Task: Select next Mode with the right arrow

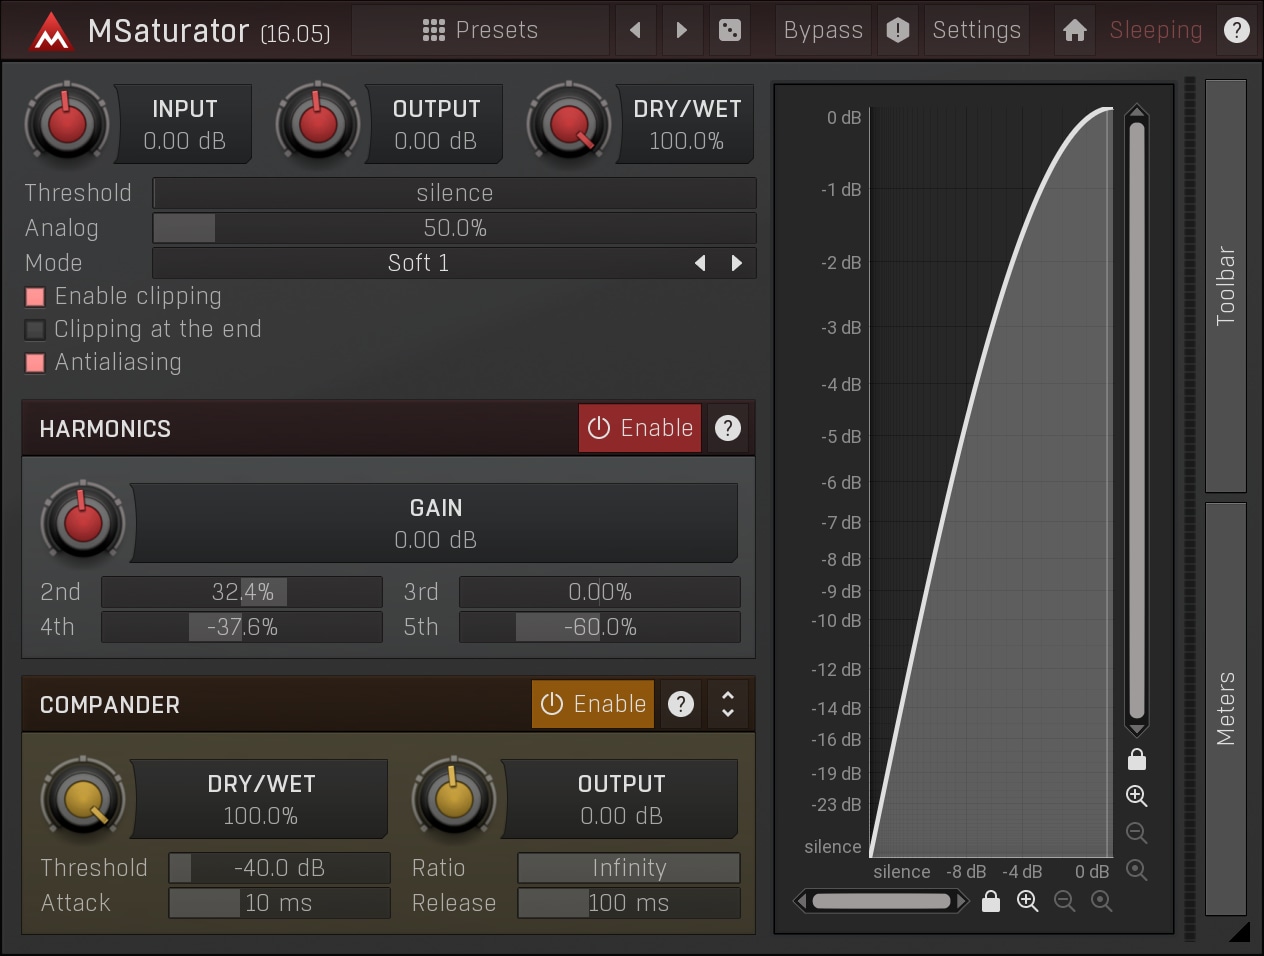Action: (737, 263)
